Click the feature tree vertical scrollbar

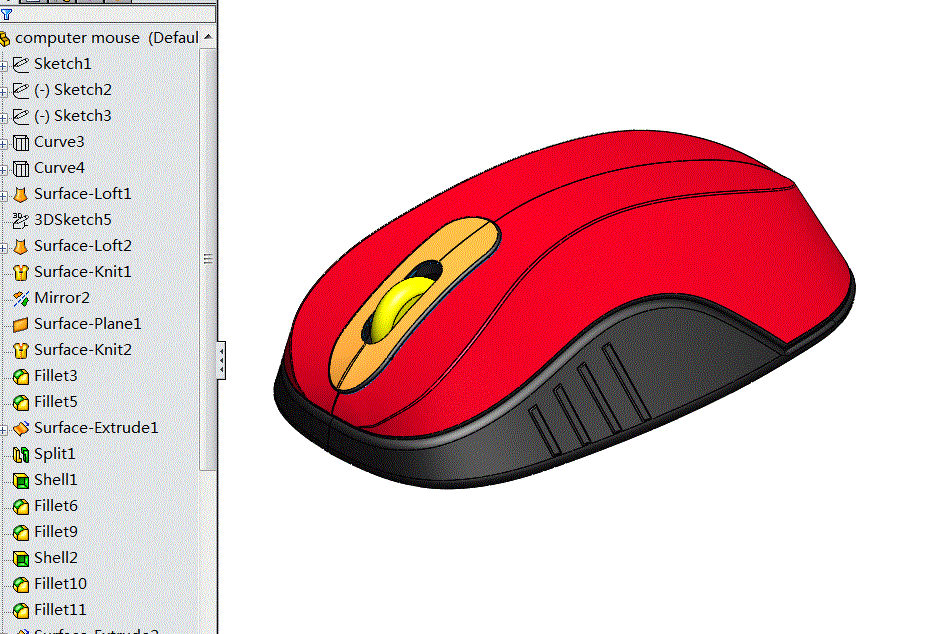click(210, 257)
